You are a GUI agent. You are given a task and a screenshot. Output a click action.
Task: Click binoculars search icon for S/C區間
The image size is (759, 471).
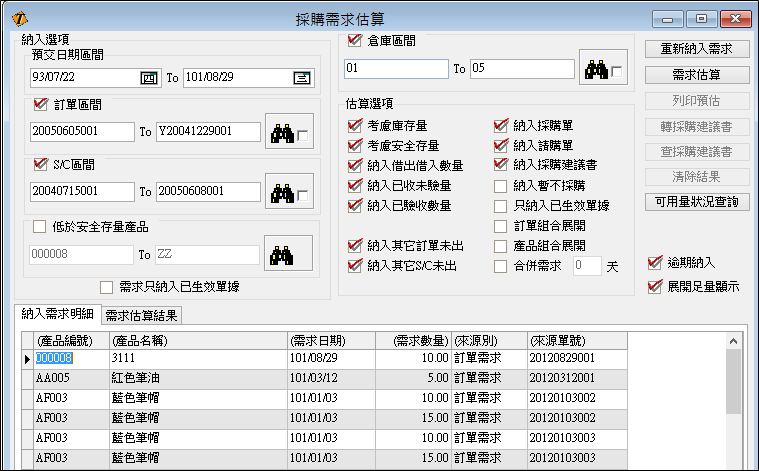279,191
